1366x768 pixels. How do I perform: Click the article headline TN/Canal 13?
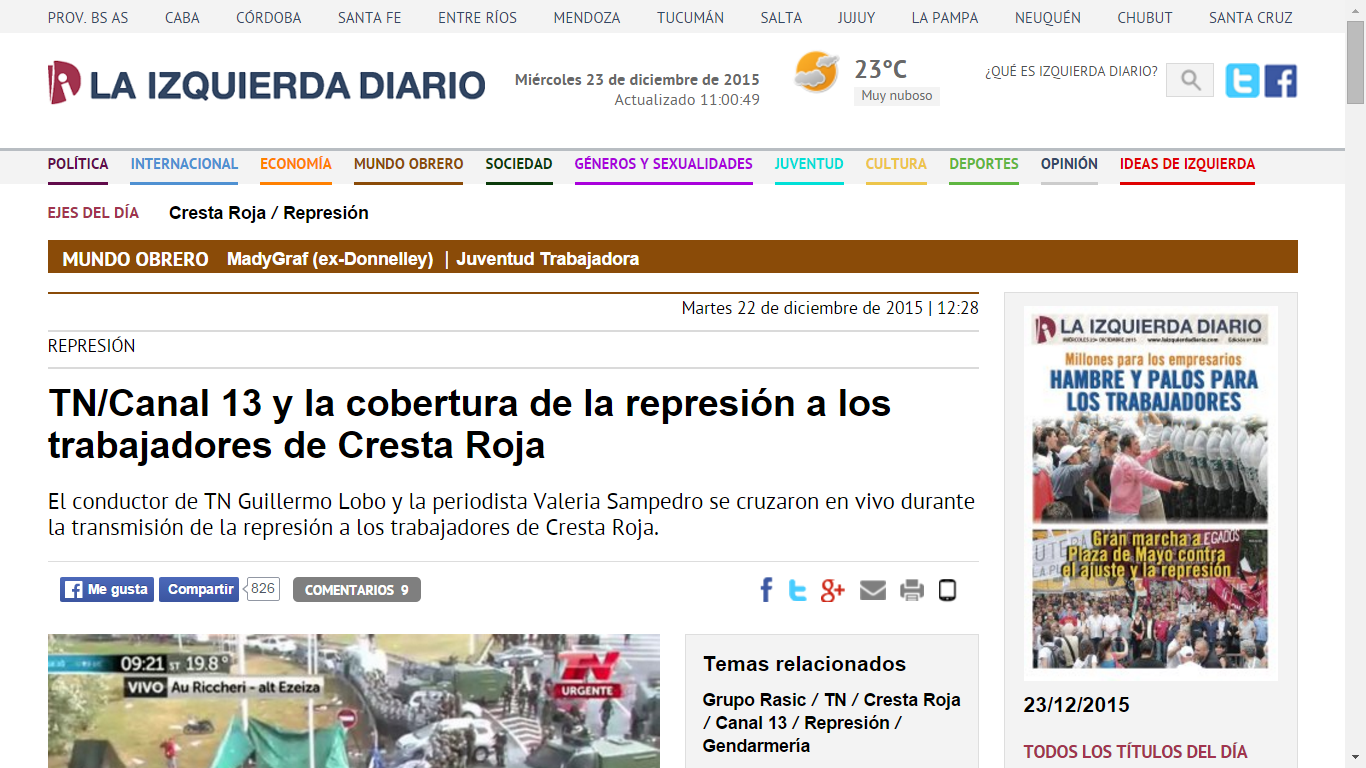[x=469, y=424]
